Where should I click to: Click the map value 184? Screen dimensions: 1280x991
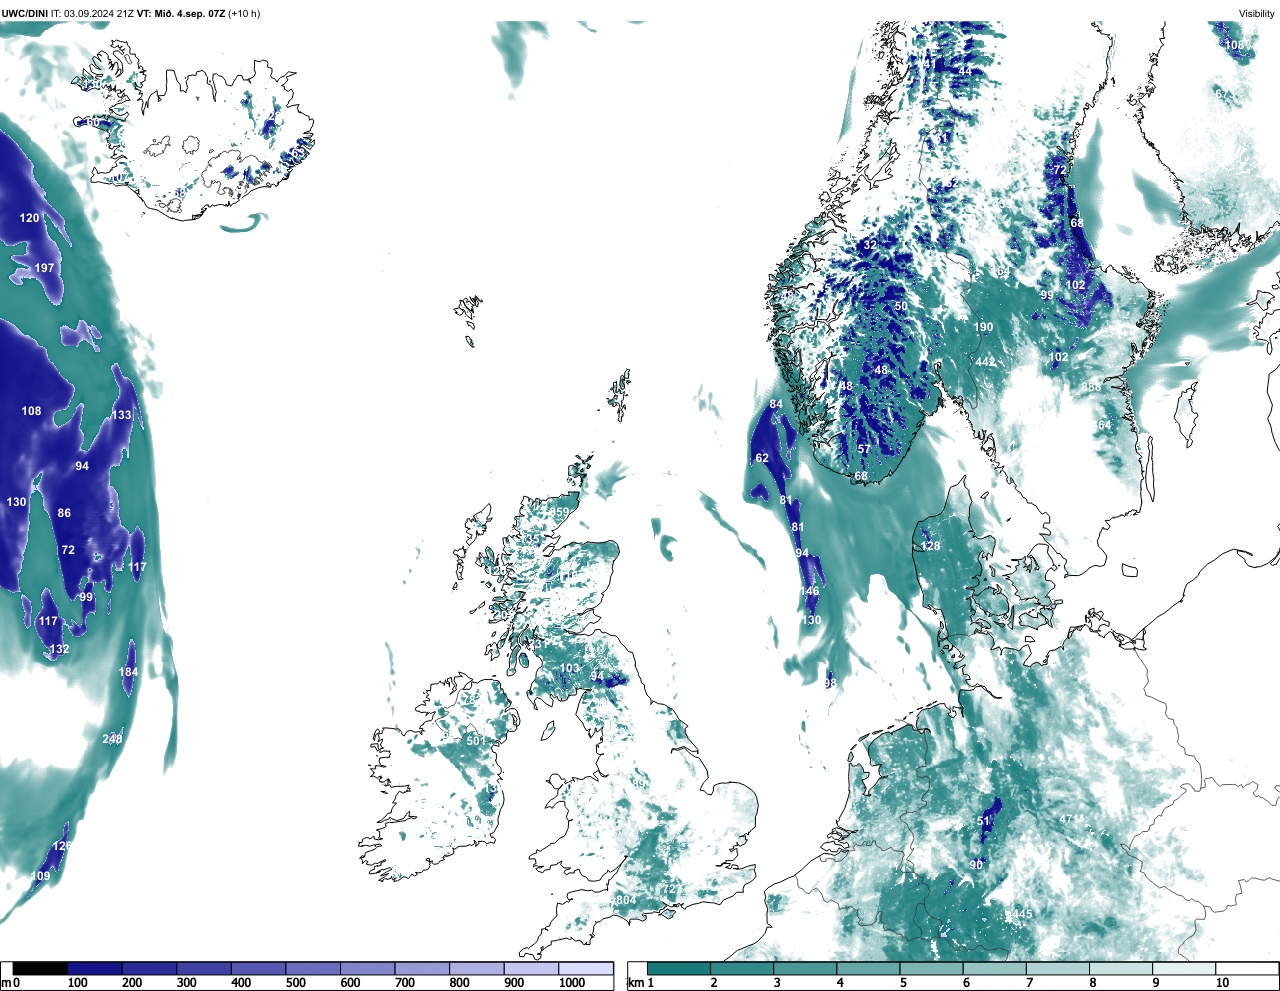(128, 672)
